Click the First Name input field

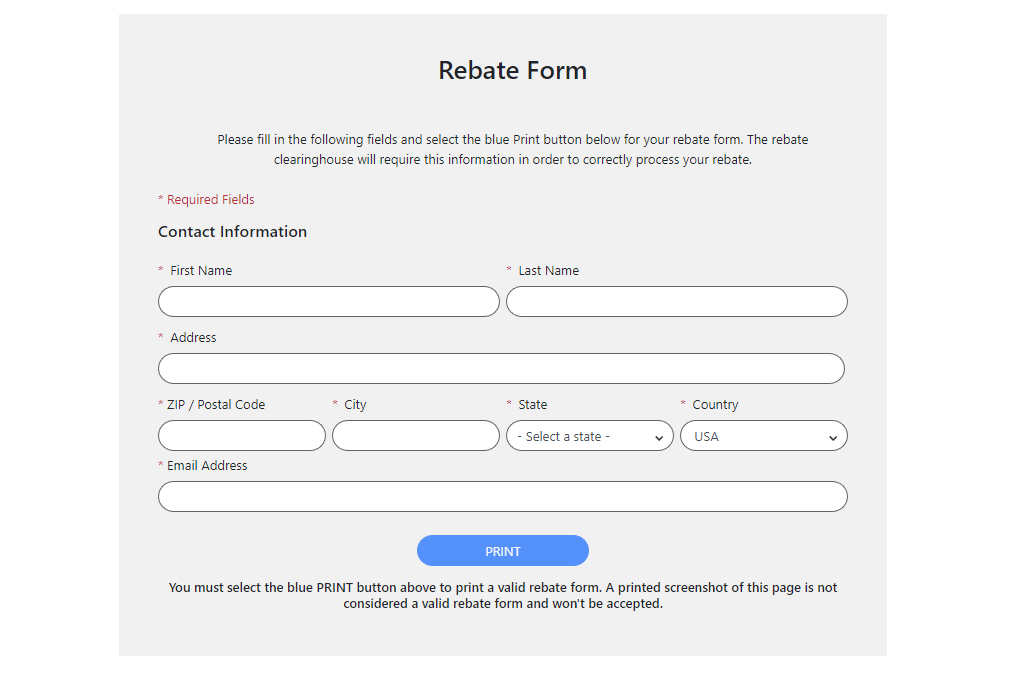(328, 302)
